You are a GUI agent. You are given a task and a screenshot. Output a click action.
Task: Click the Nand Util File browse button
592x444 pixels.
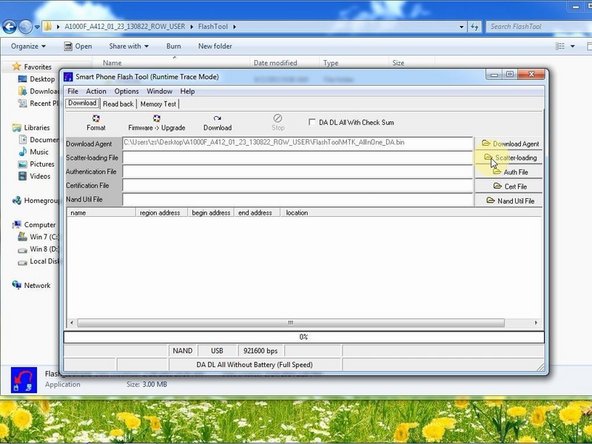[x=509, y=200]
